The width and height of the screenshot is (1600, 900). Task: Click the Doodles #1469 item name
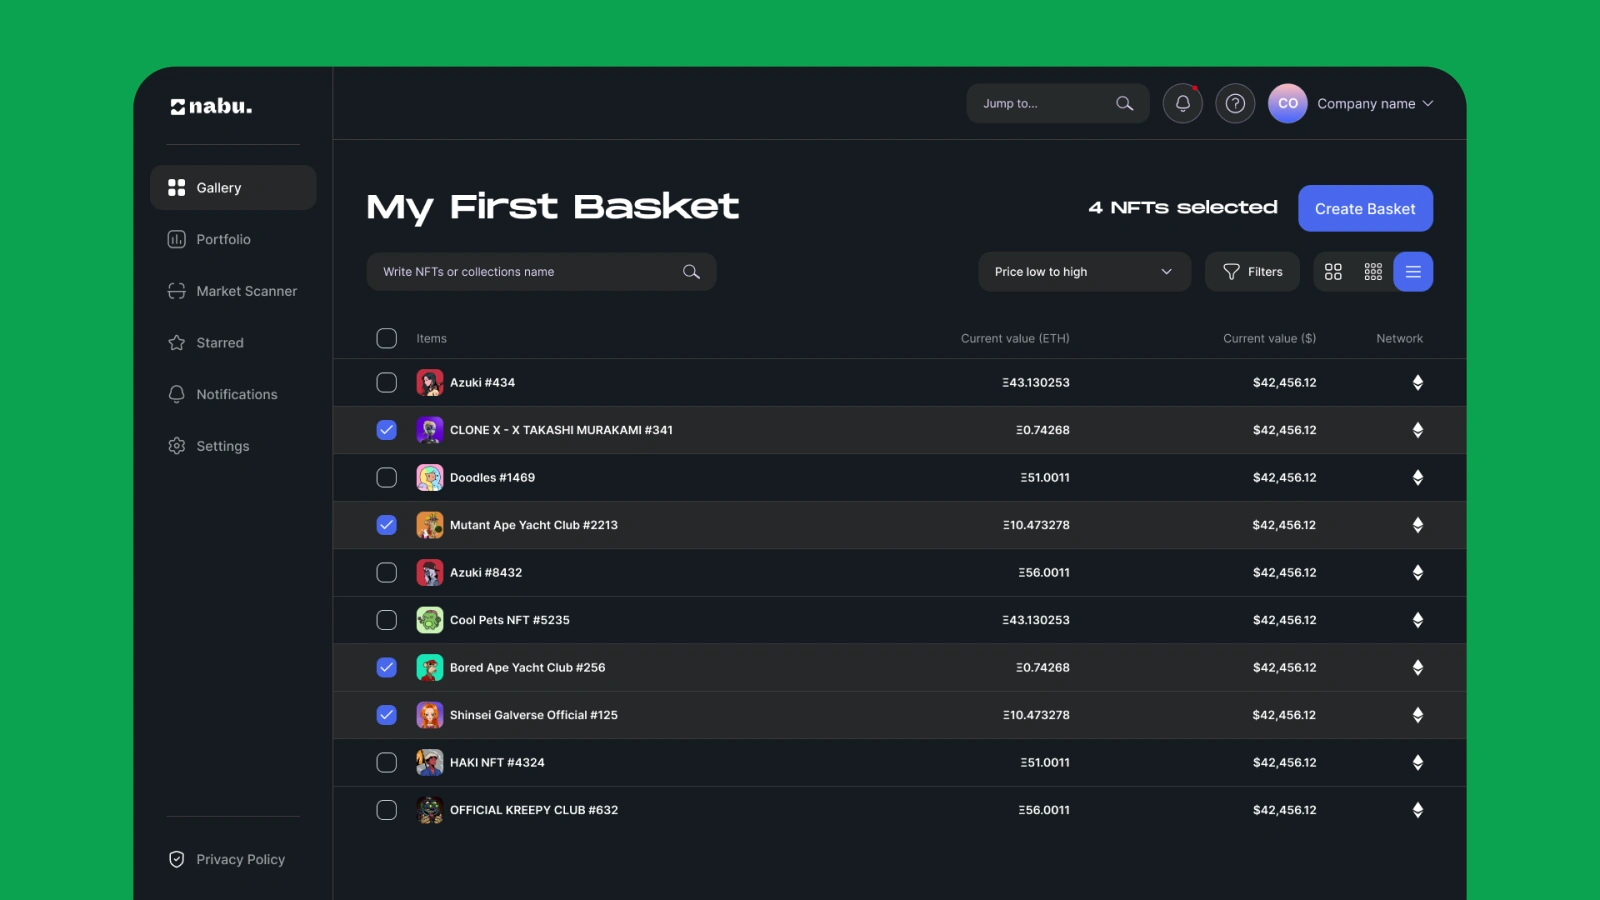(492, 478)
